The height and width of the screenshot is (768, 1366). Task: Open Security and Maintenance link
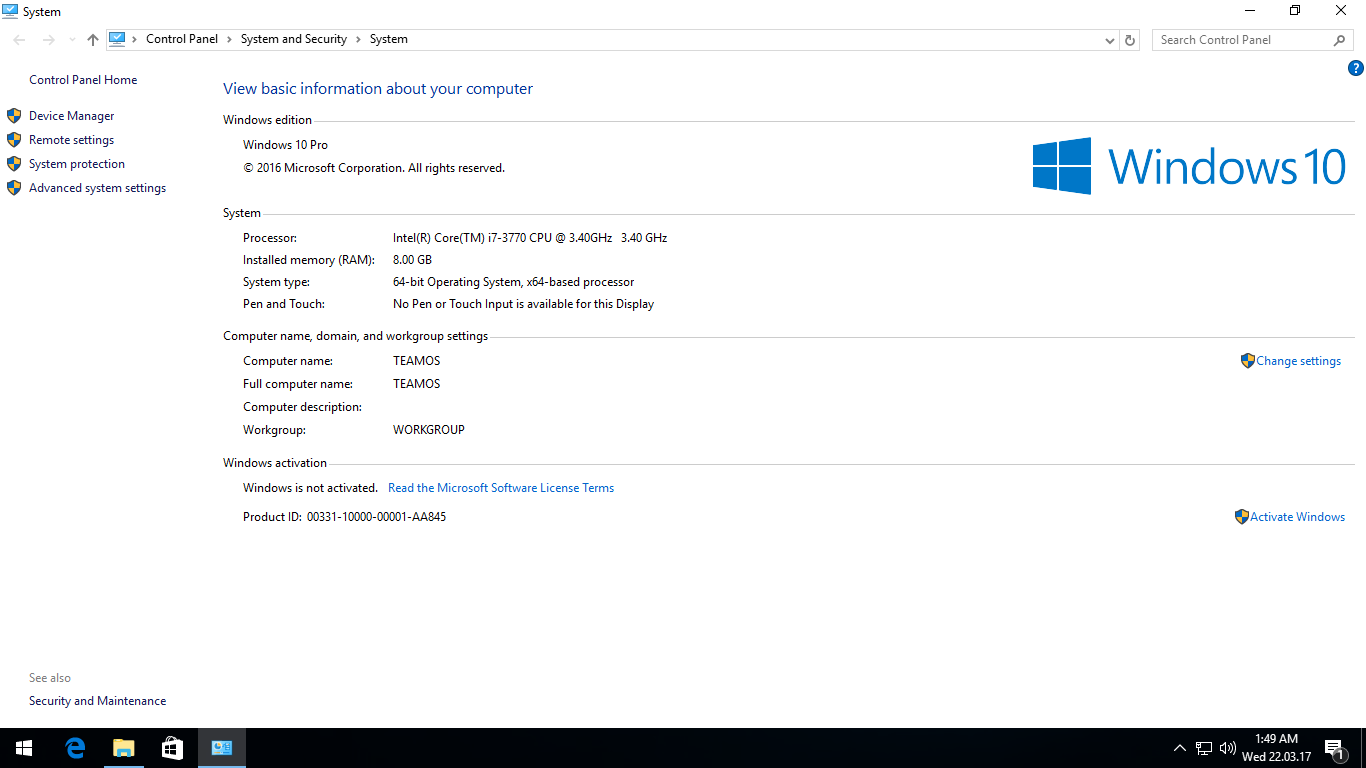pyautogui.click(x=97, y=701)
